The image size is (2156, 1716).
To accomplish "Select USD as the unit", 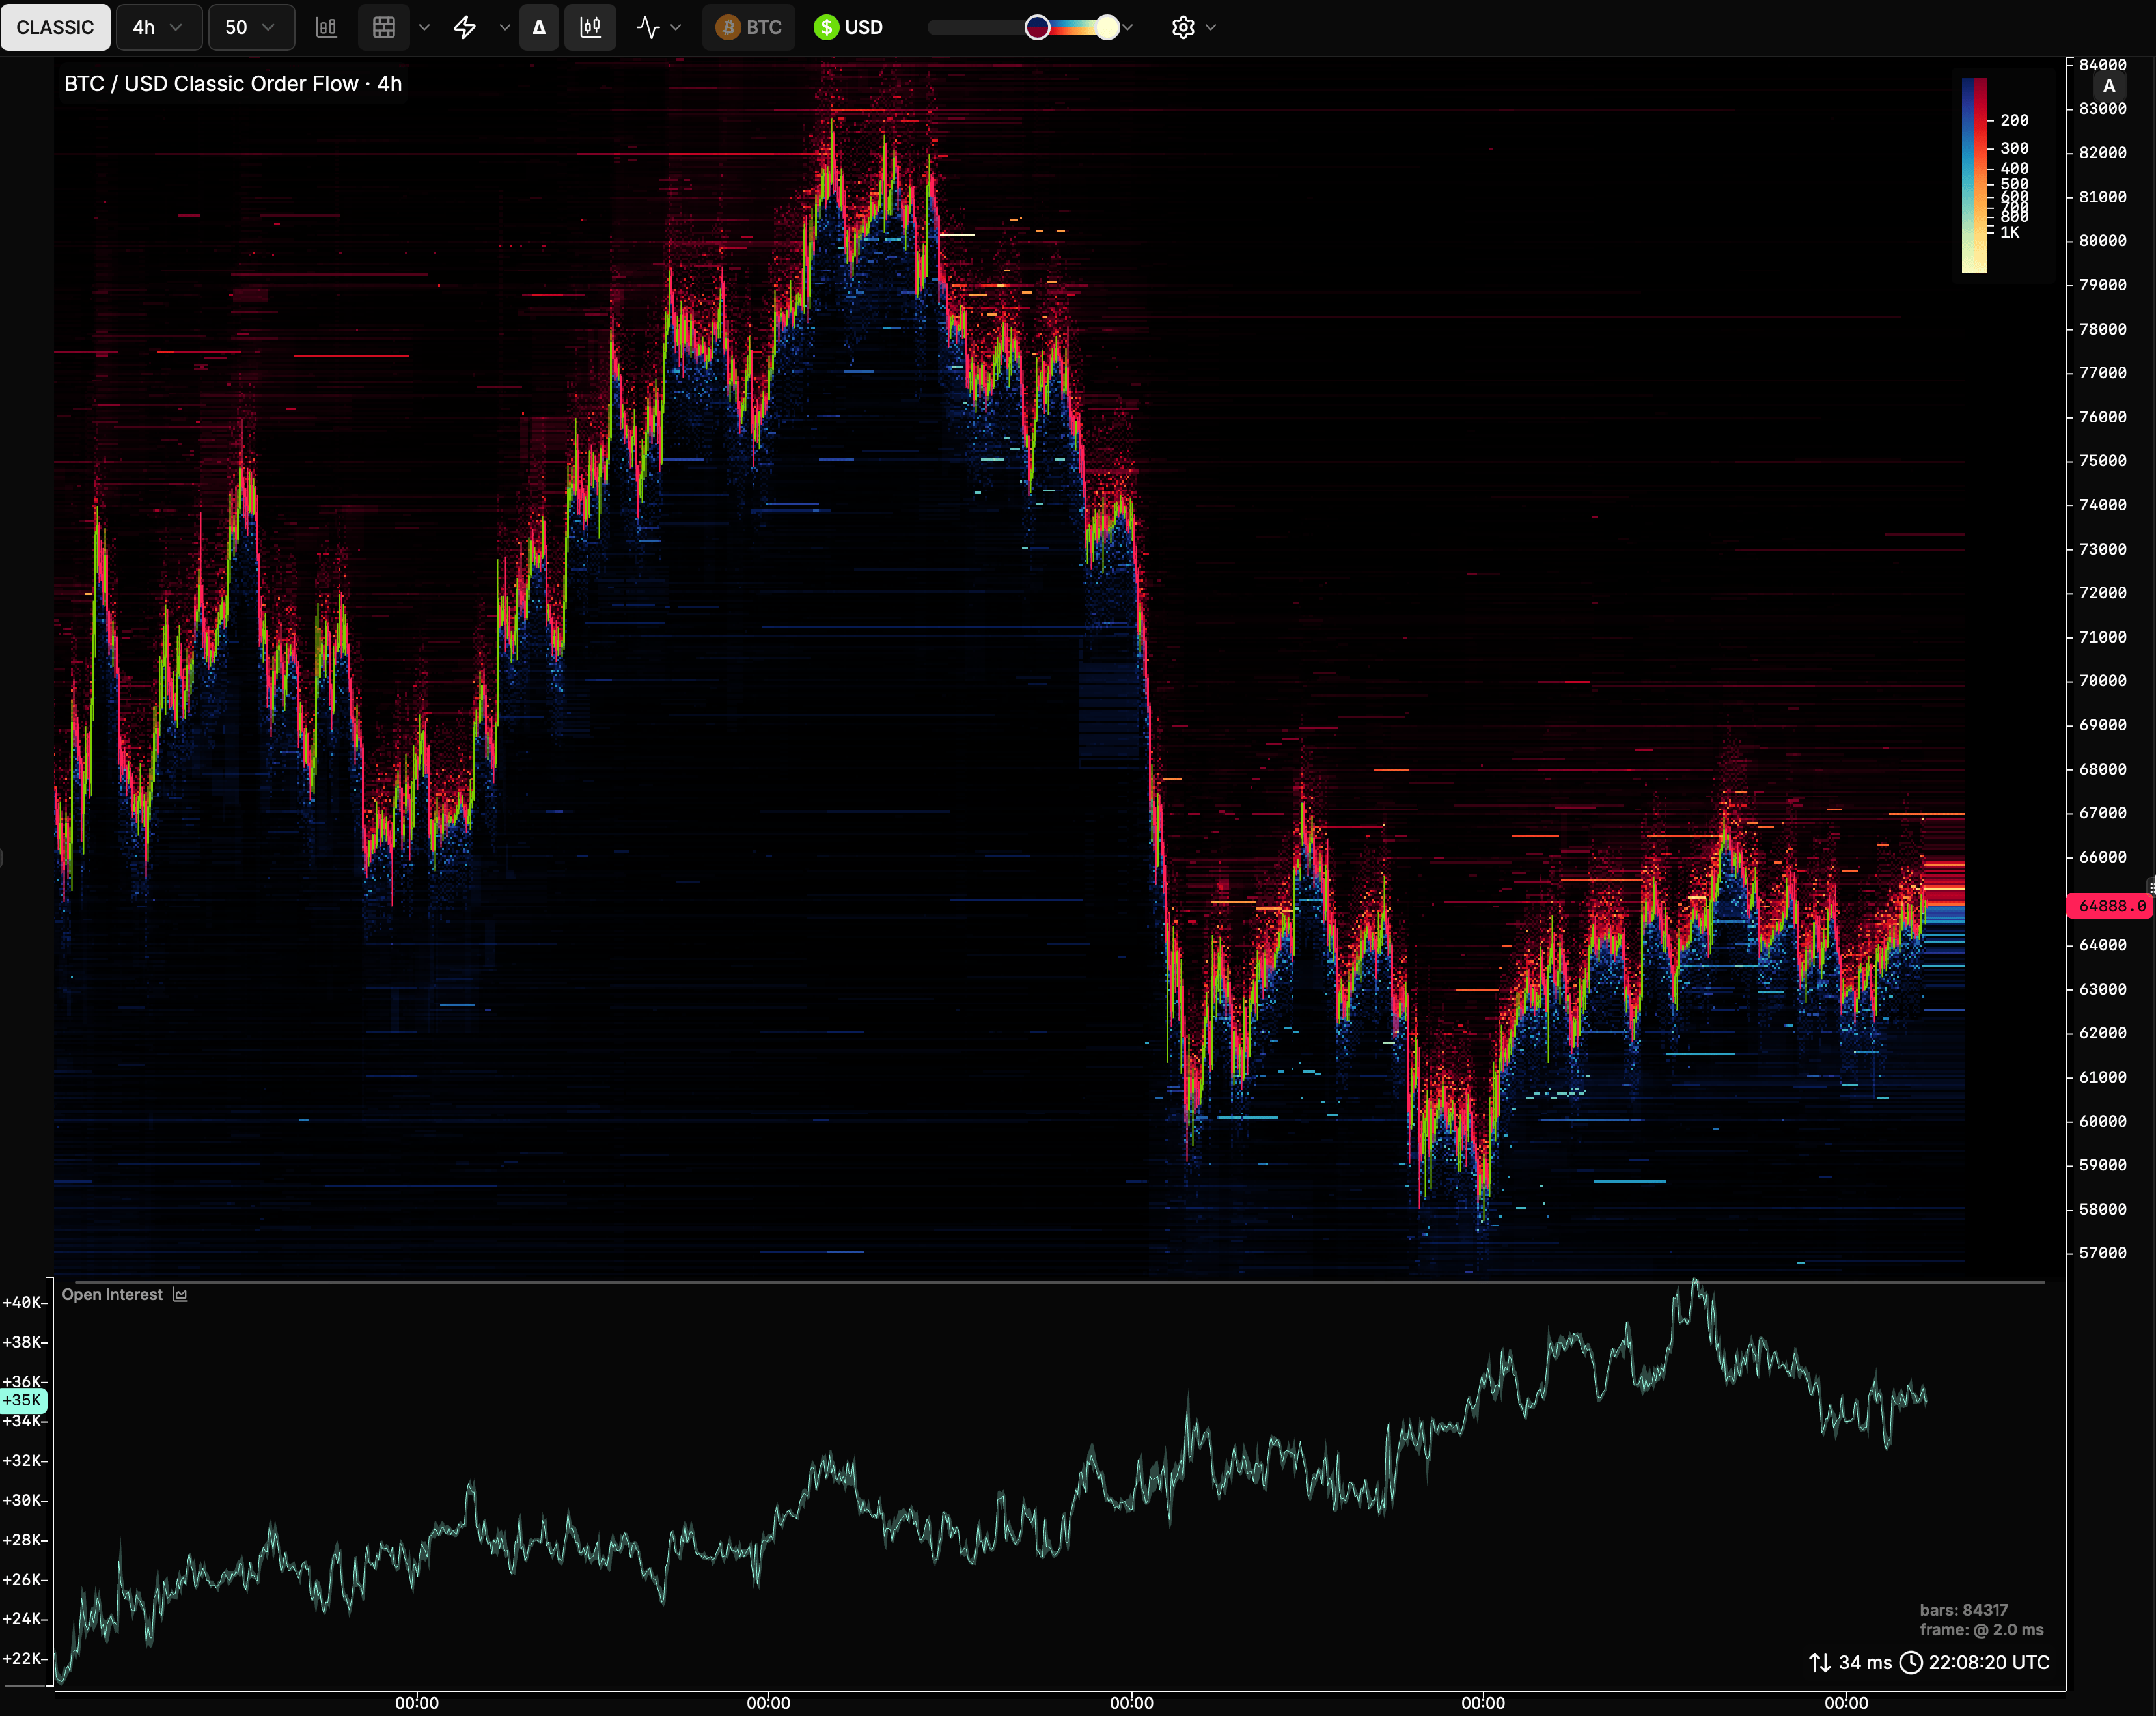I will tap(848, 27).
